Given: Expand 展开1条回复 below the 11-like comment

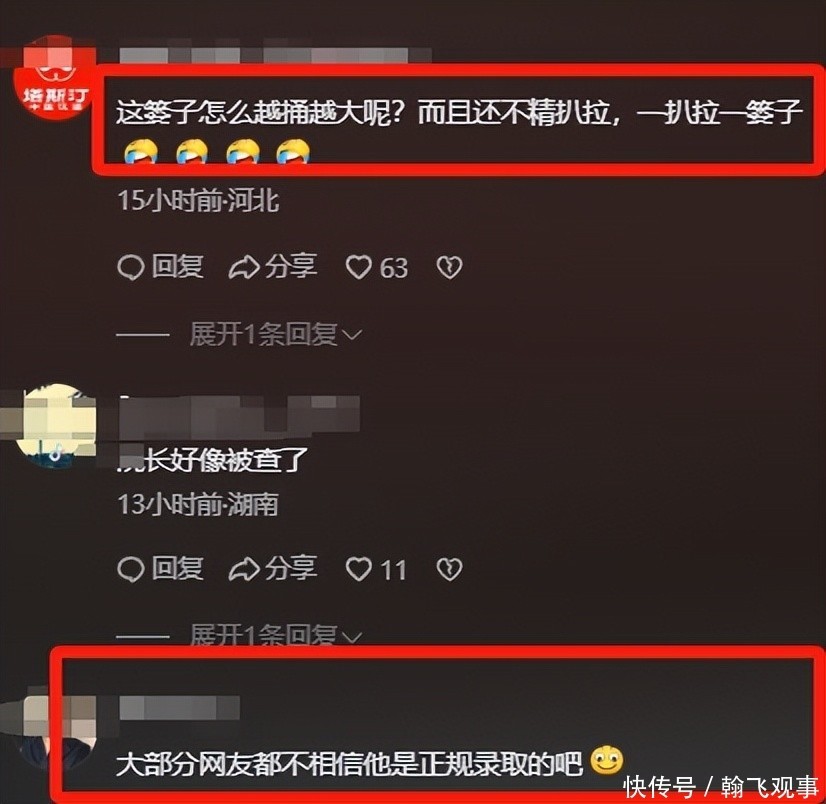Looking at the screenshot, I should (x=276, y=635).
